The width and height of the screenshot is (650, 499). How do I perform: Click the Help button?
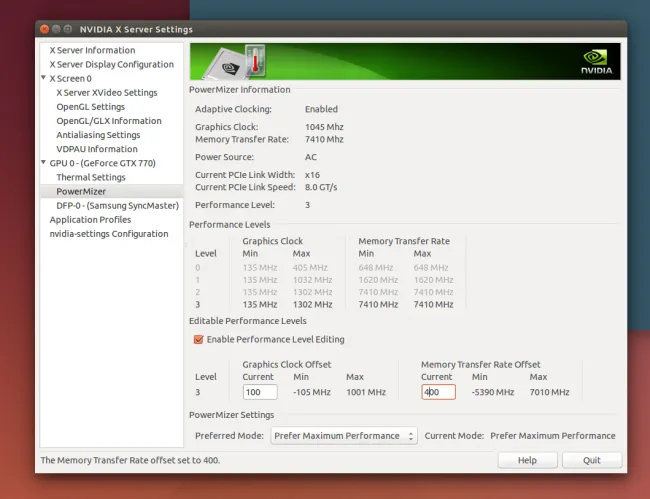(x=527, y=460)
